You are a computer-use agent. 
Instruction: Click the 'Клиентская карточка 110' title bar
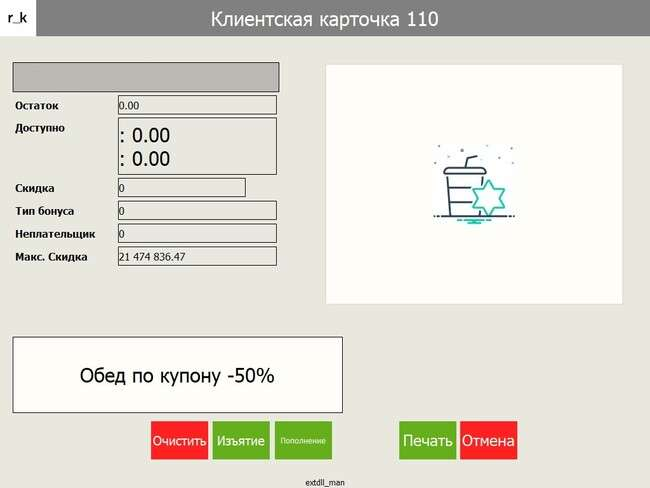[325, 20]
